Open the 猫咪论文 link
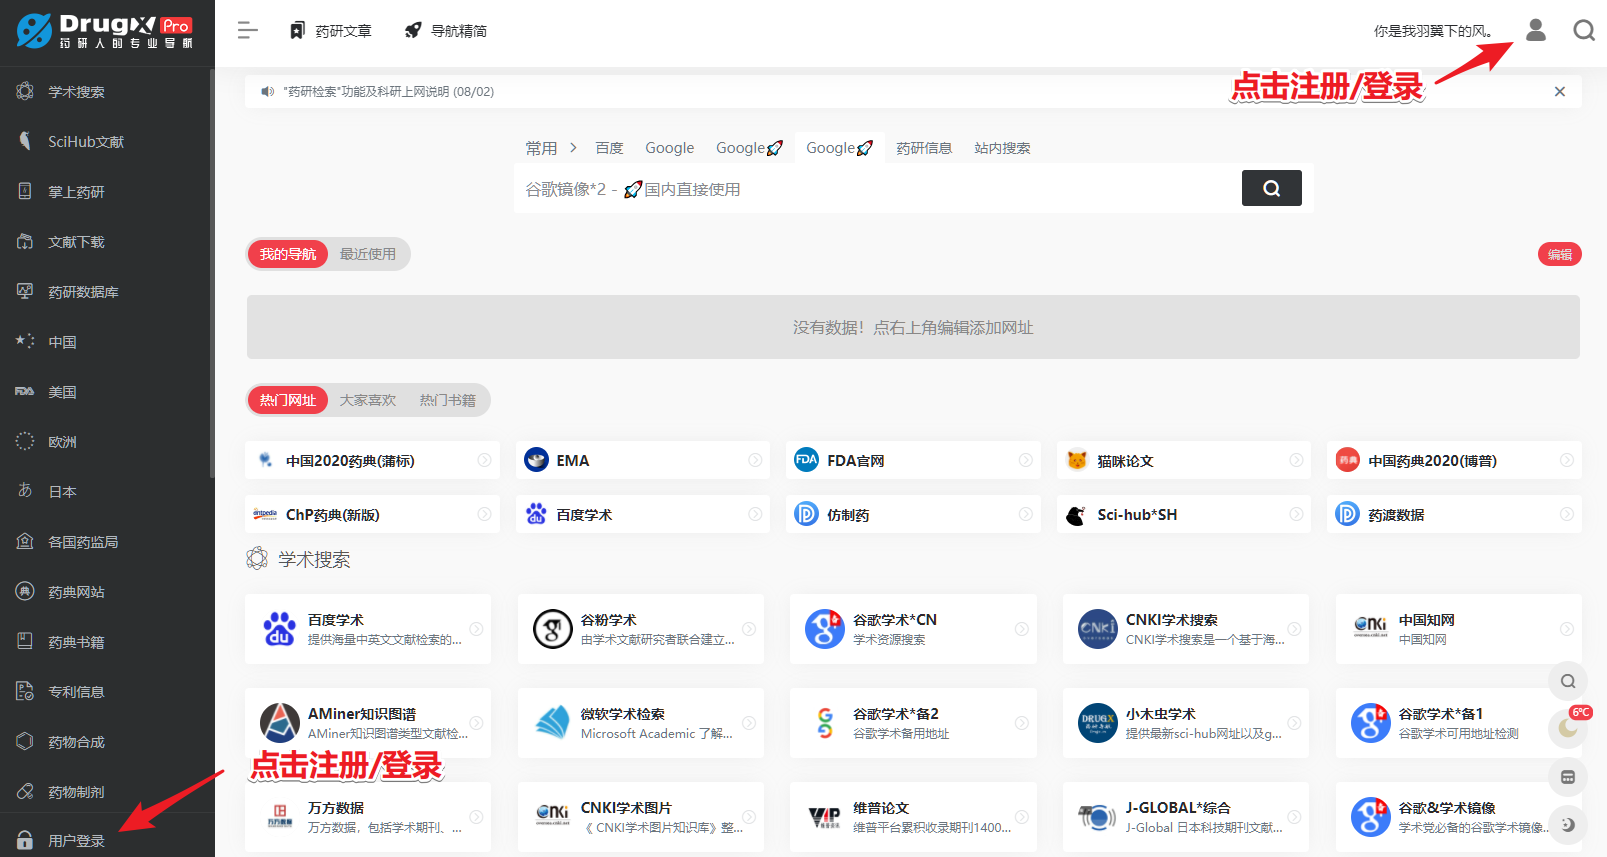 (x=1183, y=460)
